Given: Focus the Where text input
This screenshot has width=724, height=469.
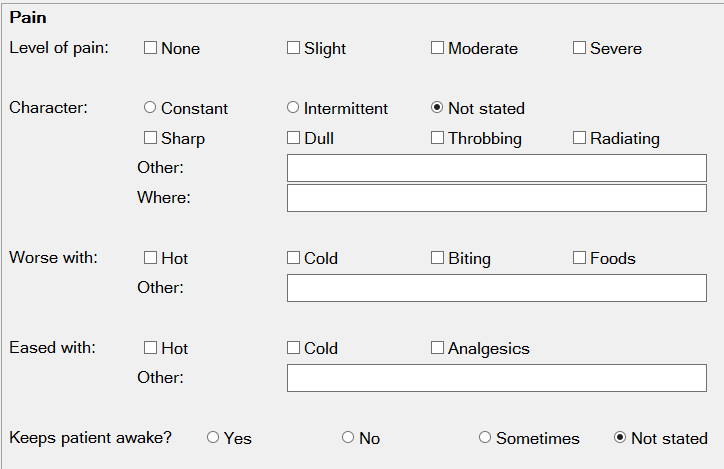Looking at the screenshot, I should click(496, 198).
